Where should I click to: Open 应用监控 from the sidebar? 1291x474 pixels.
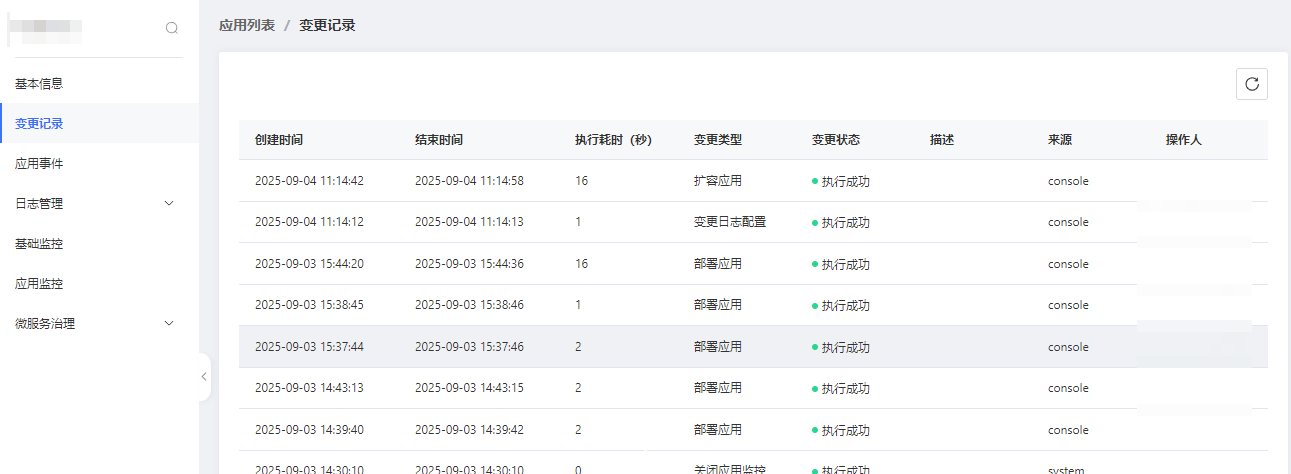tap(39, 283)
